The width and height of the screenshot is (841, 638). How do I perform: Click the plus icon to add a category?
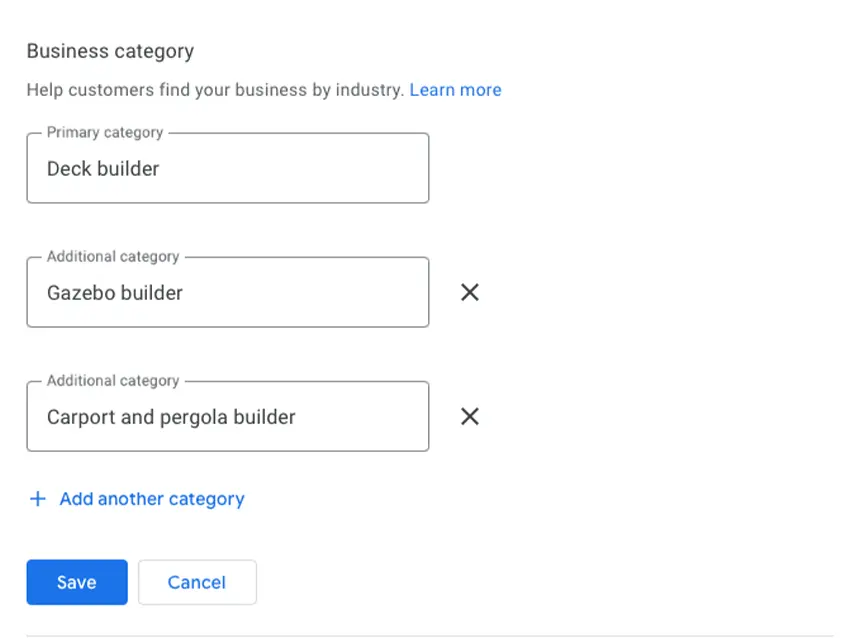(38, 499)
